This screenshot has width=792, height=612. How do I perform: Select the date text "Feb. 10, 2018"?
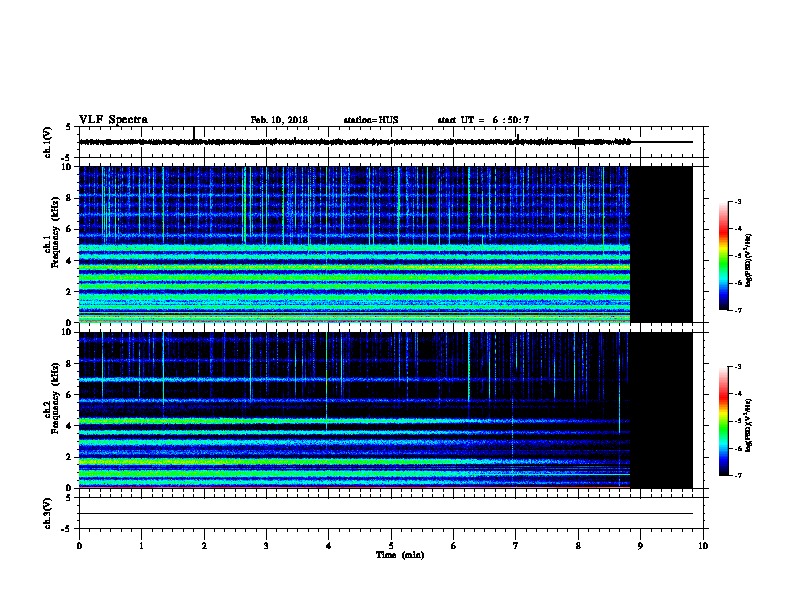click(279, 120)
